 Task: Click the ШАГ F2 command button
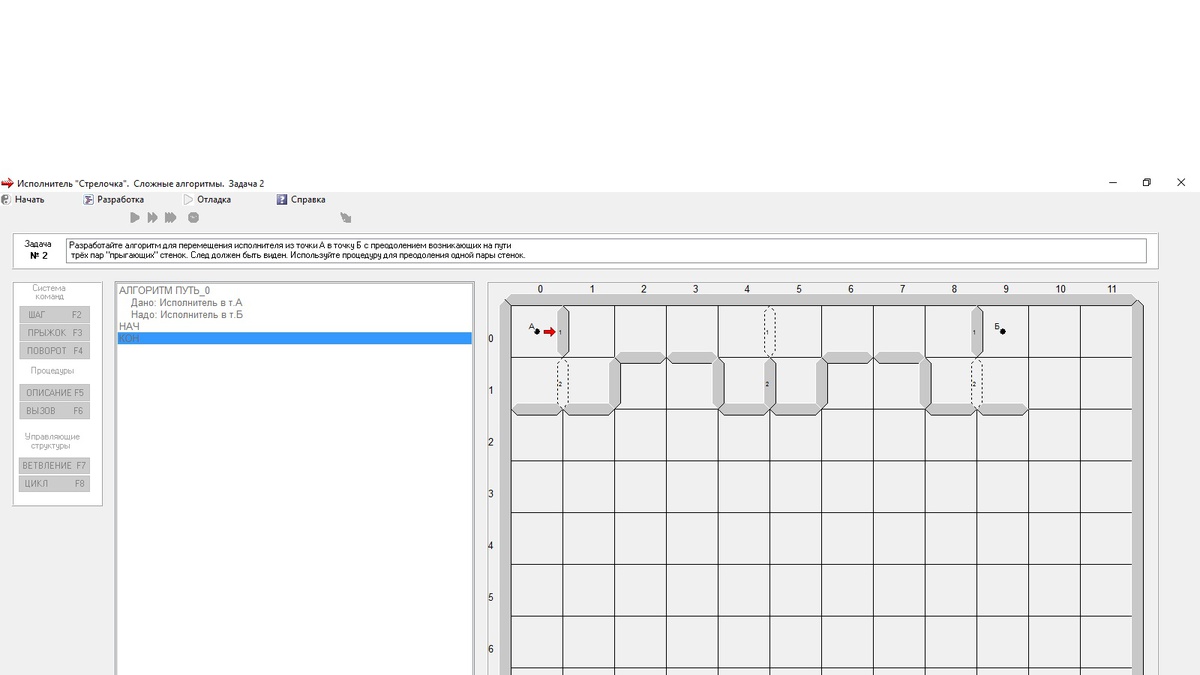[54, 315]
